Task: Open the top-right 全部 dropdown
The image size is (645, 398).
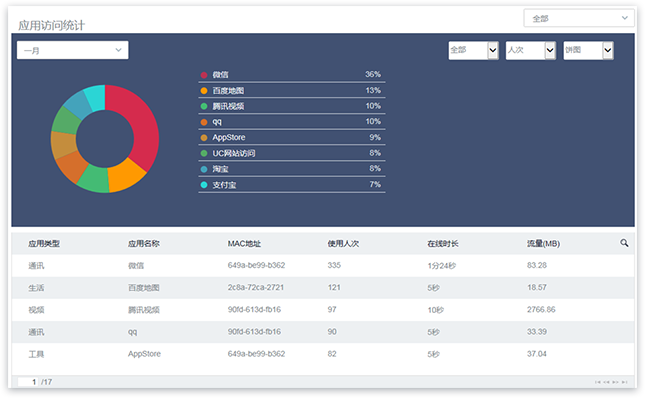Action: 579,18
